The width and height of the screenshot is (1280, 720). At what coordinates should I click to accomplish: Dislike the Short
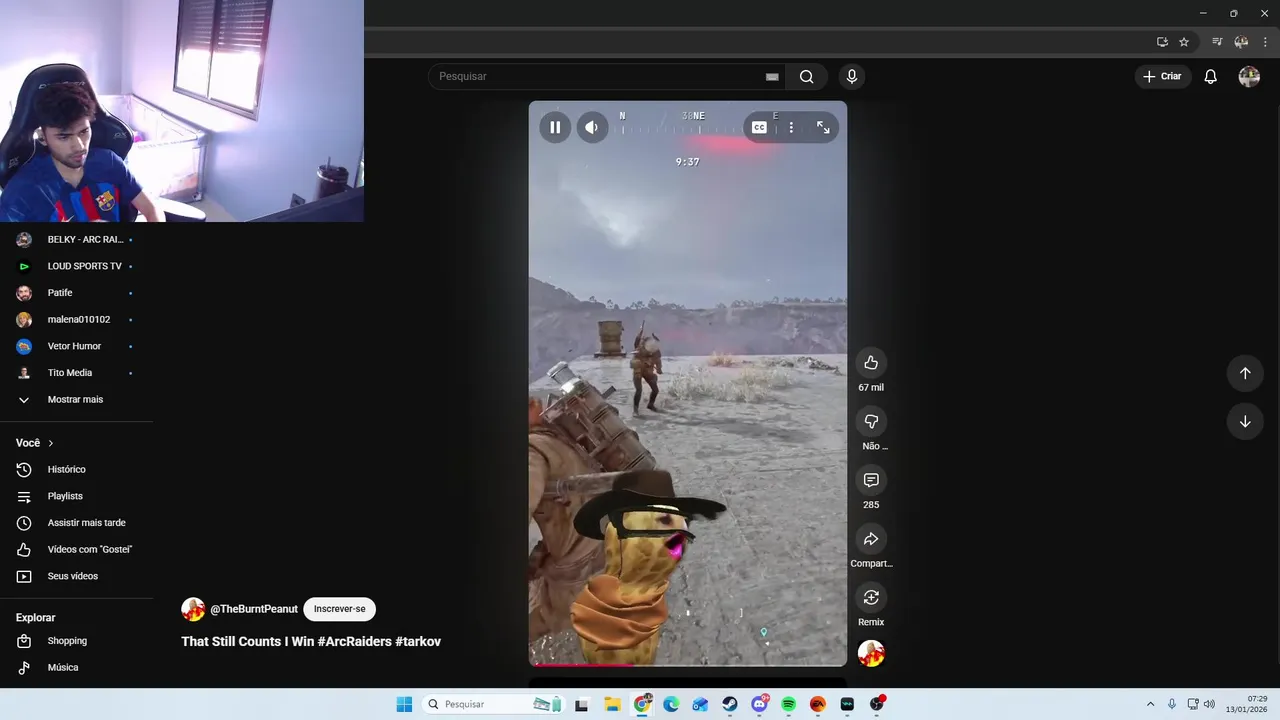(871, 421)
